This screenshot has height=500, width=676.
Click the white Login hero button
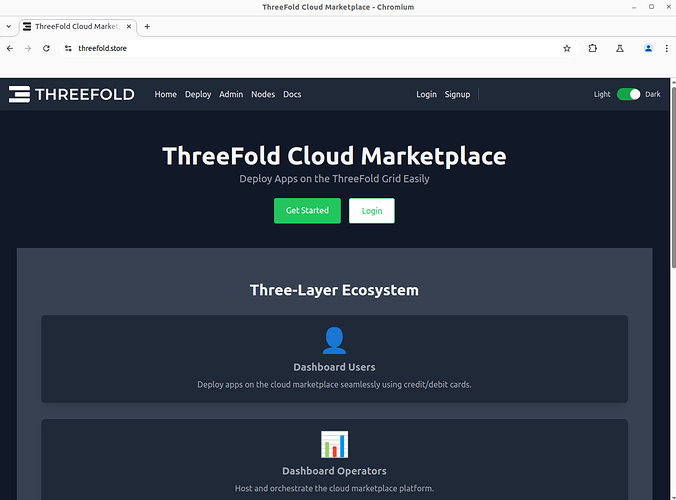click(x=372, y=210)
